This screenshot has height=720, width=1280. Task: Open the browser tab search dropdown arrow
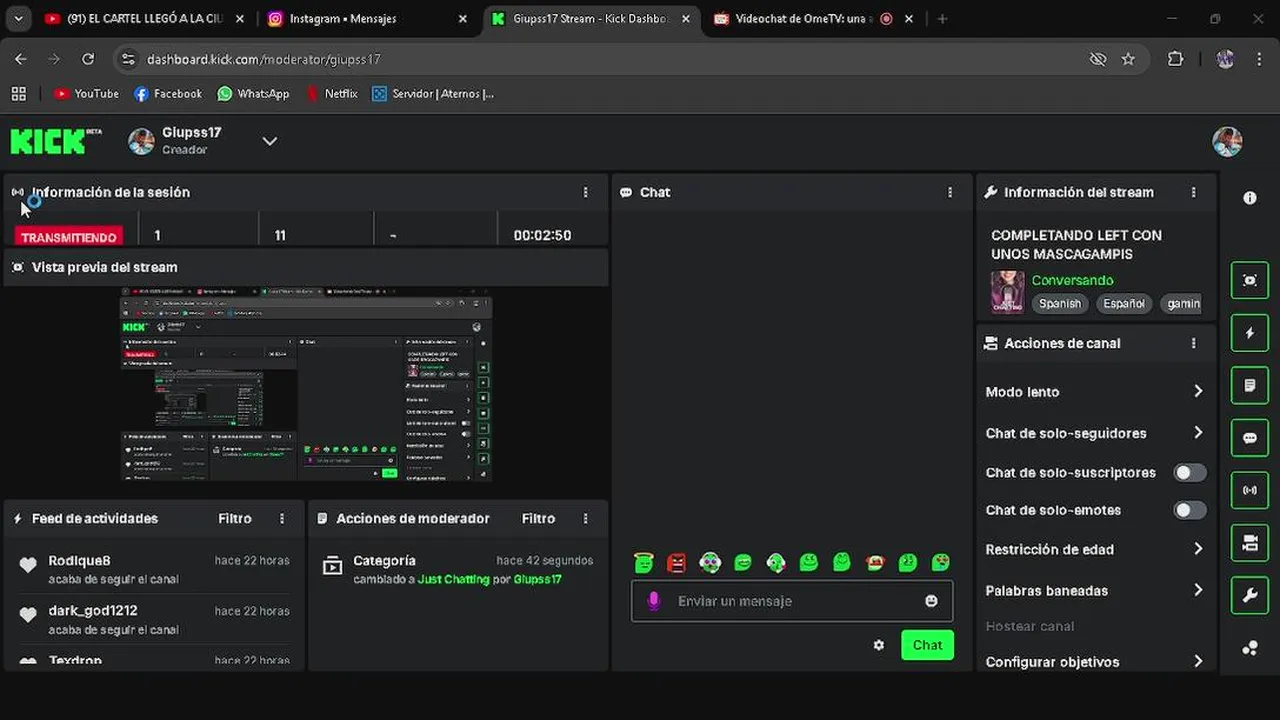point(18,18)
